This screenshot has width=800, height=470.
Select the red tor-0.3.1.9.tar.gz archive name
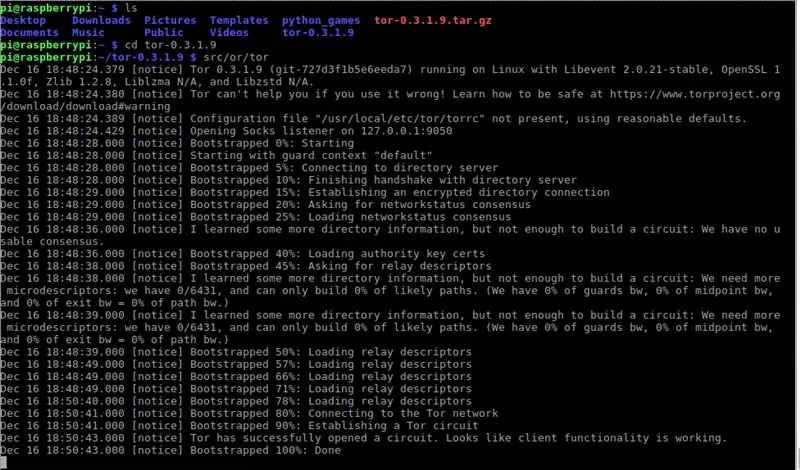coord(433,21)
